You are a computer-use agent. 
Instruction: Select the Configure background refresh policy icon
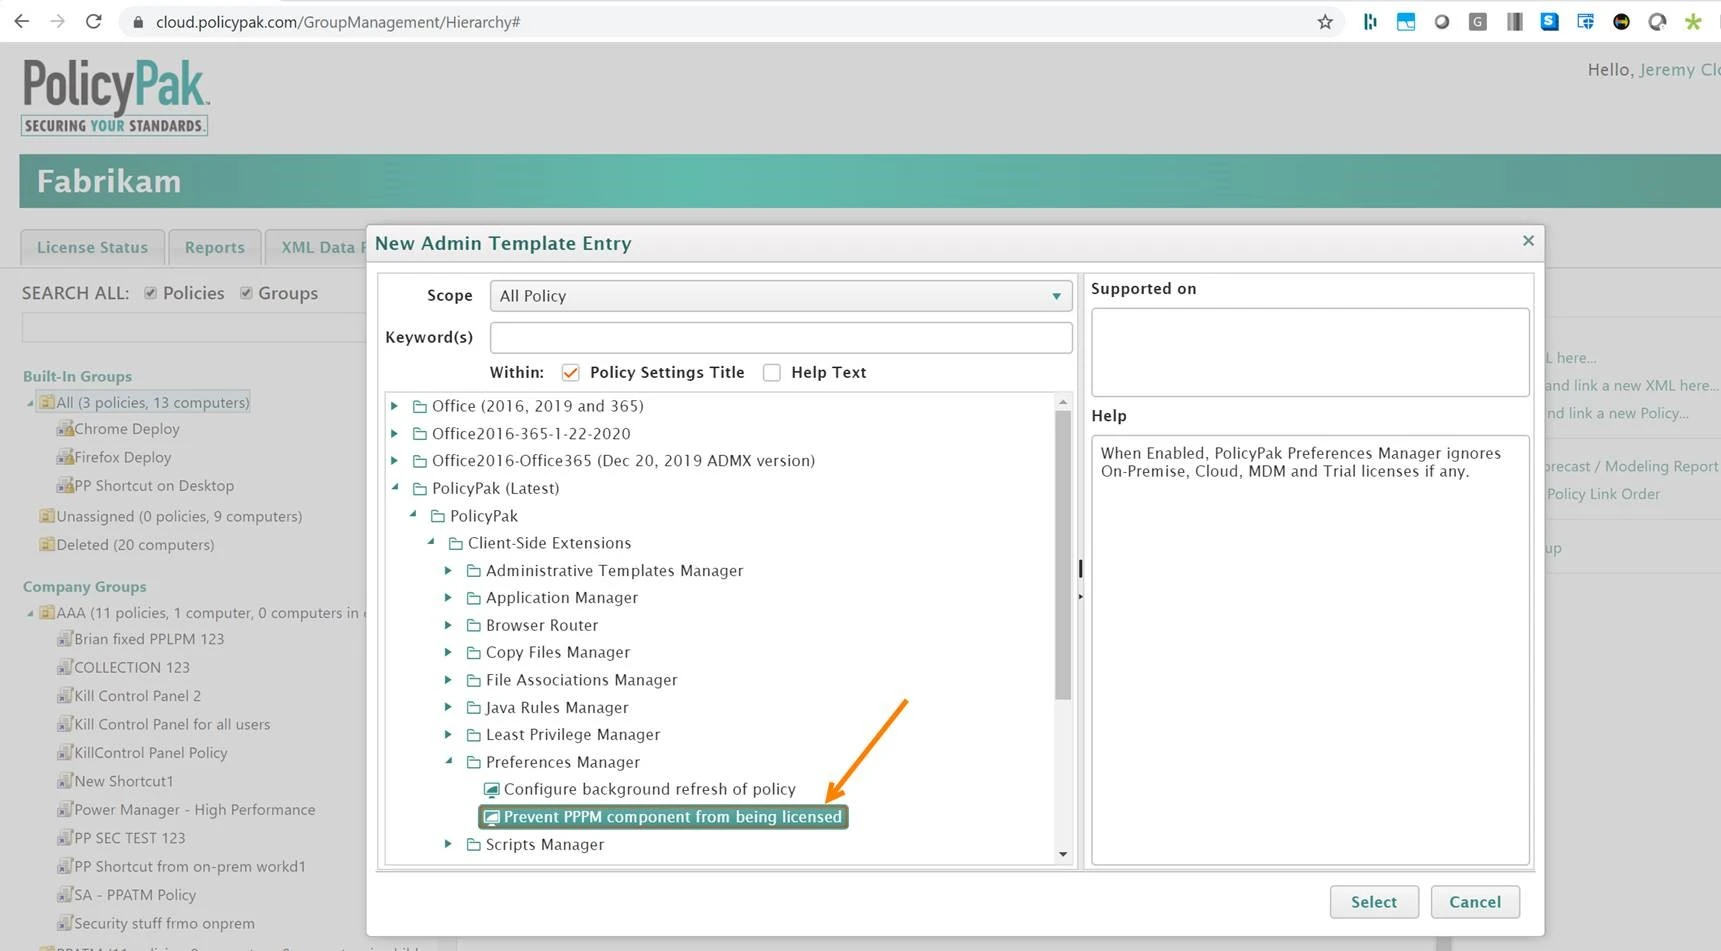[x=491, y=790]
